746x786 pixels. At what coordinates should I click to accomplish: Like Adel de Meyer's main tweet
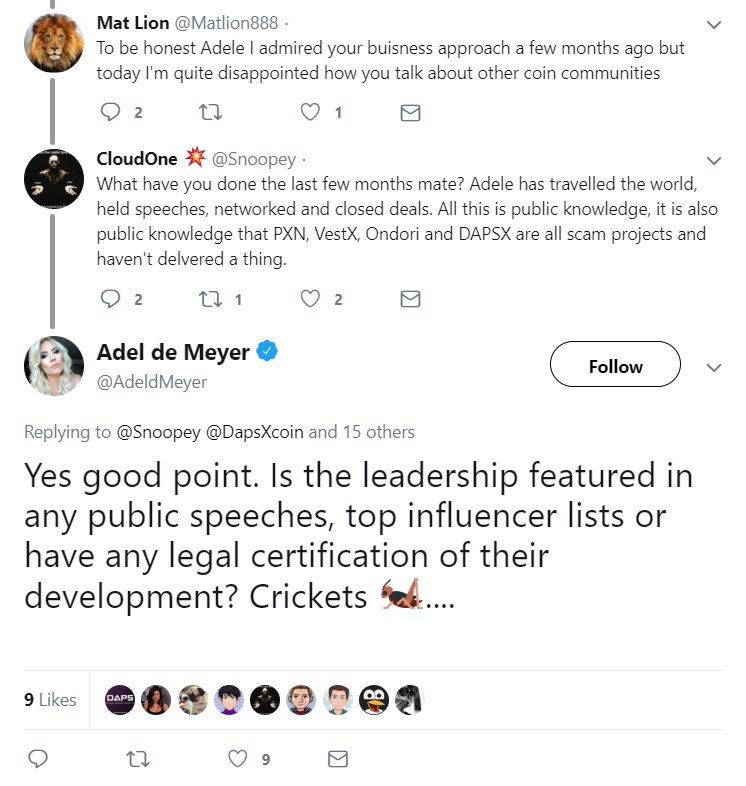click(x=238, y=759)
